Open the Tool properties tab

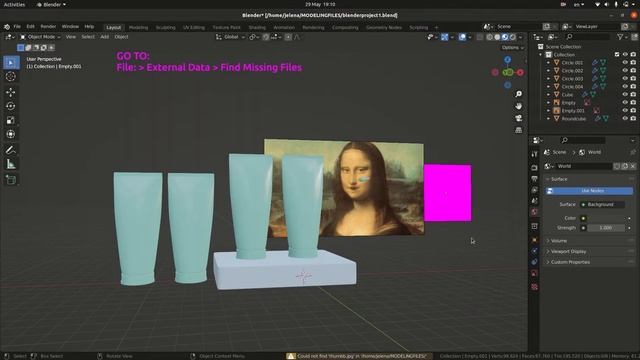[x=534, y=154]
